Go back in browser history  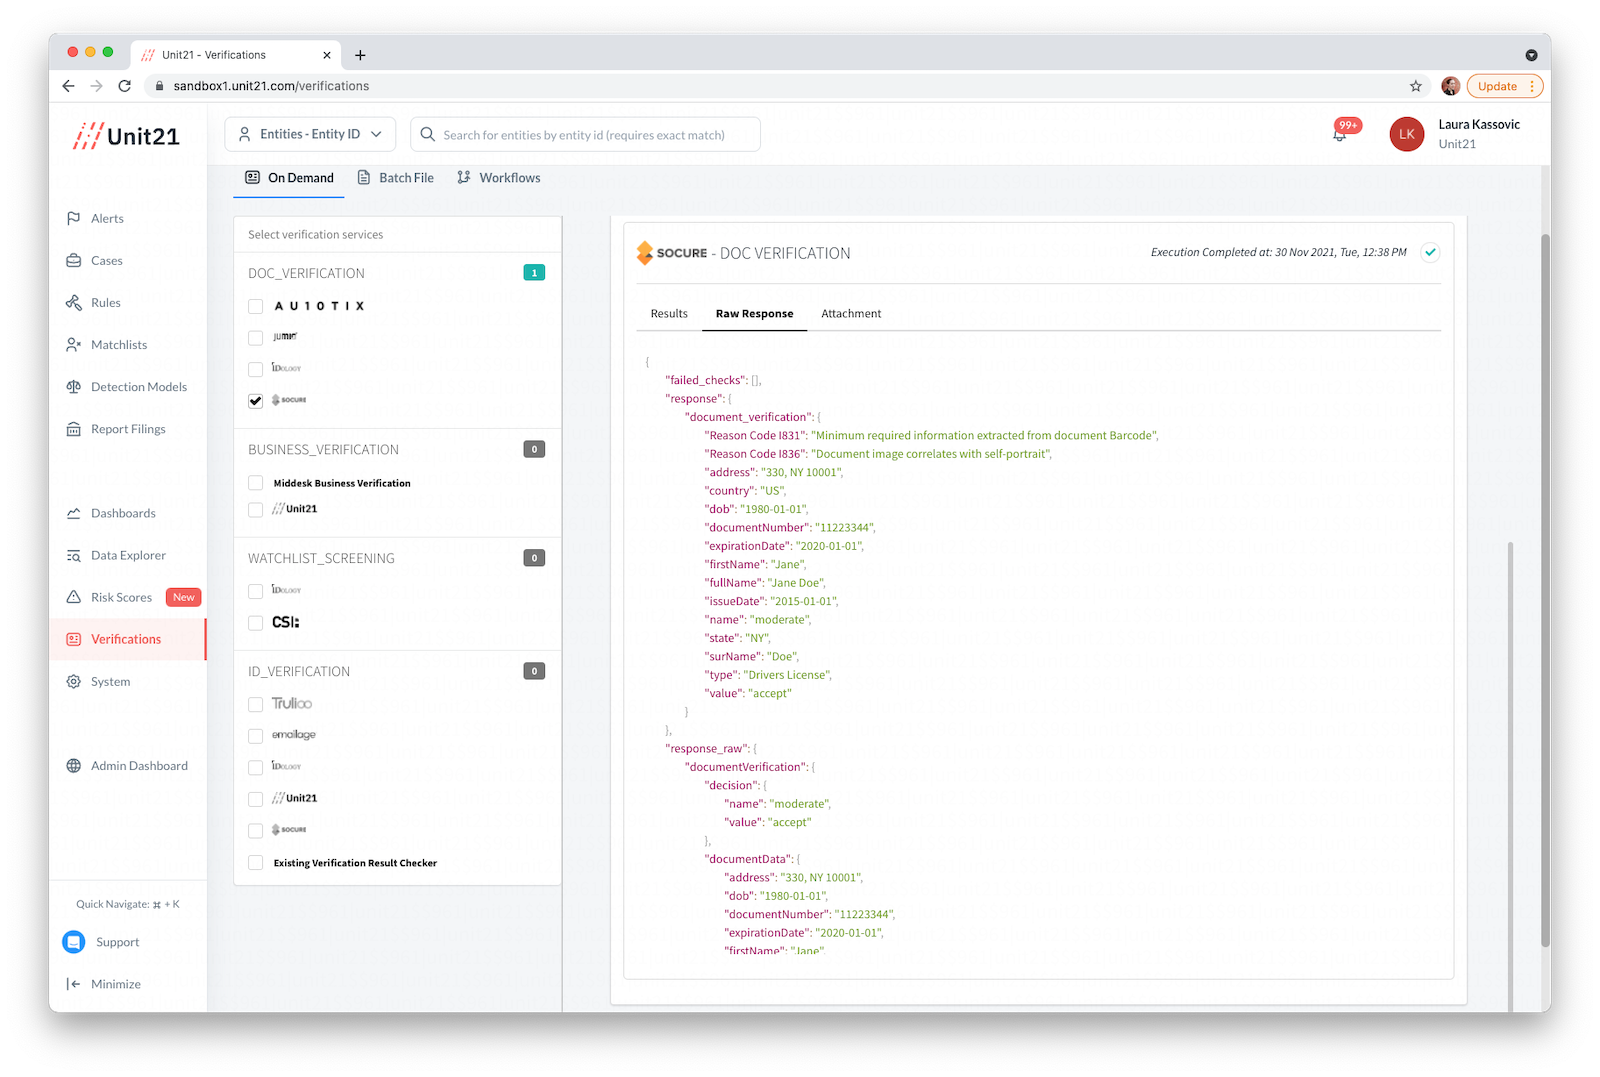click(x=68, y=86)
